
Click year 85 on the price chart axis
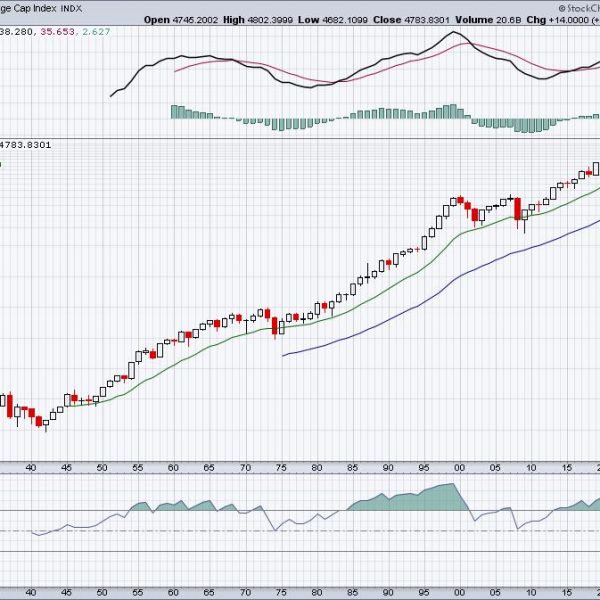point(352,468)
